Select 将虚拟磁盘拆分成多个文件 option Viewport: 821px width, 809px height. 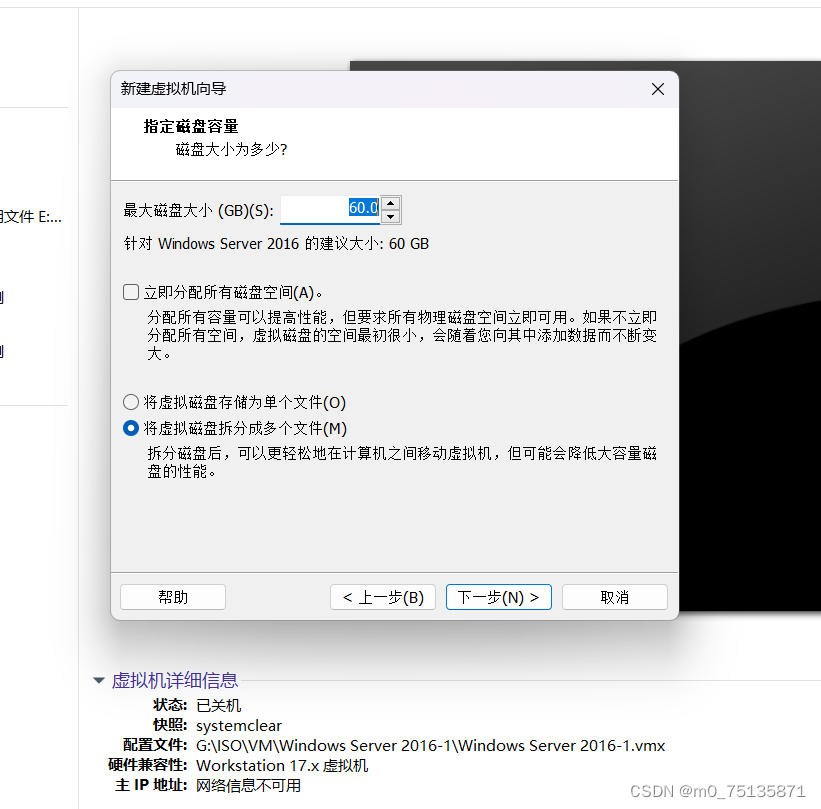pyautogui.click(x=131, y=428)
